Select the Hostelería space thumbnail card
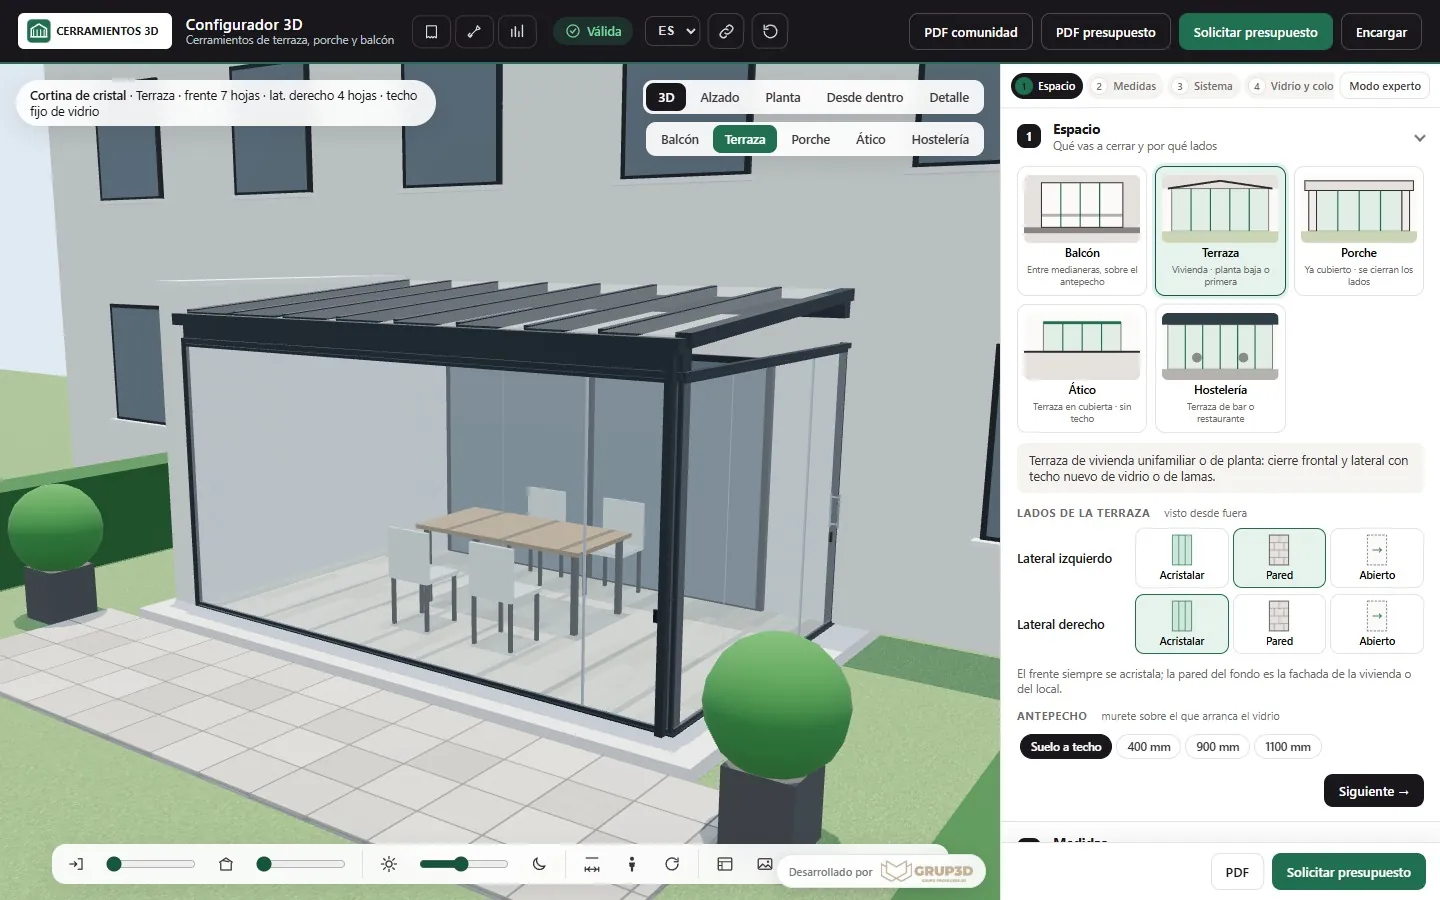The image size is (1440, 900). (1220, 368)
